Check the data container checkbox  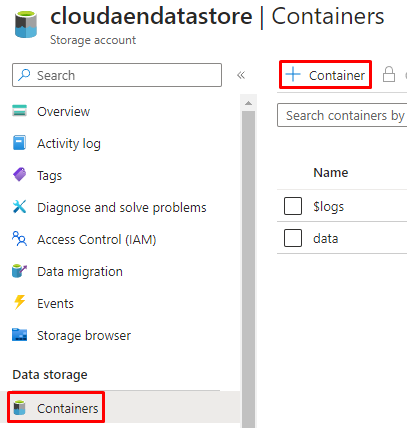click(x=293, y=238)
